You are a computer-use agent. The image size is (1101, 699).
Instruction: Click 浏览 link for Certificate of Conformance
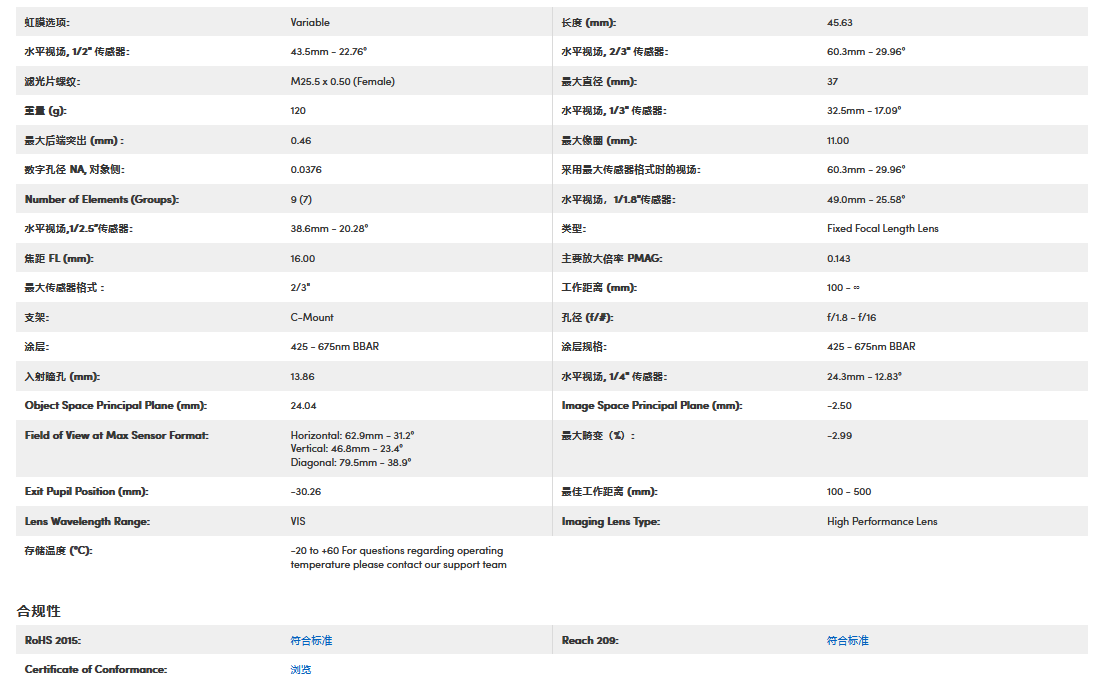point(301,669)
